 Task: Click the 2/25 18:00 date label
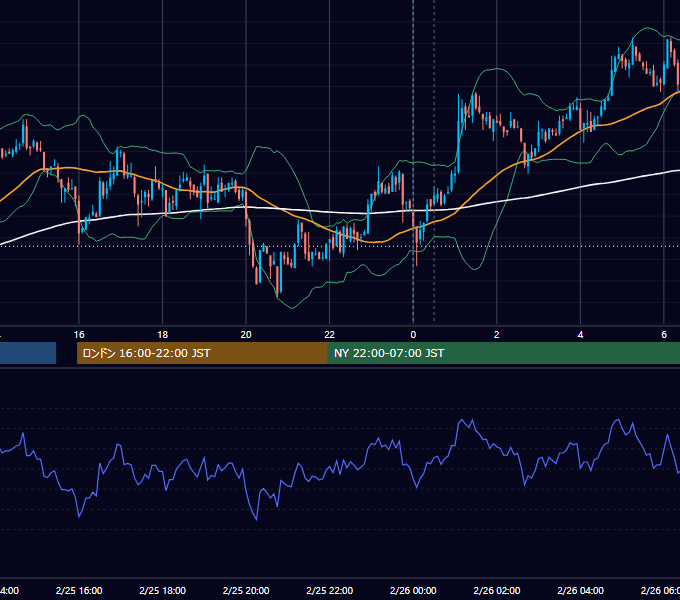(163, 590)
